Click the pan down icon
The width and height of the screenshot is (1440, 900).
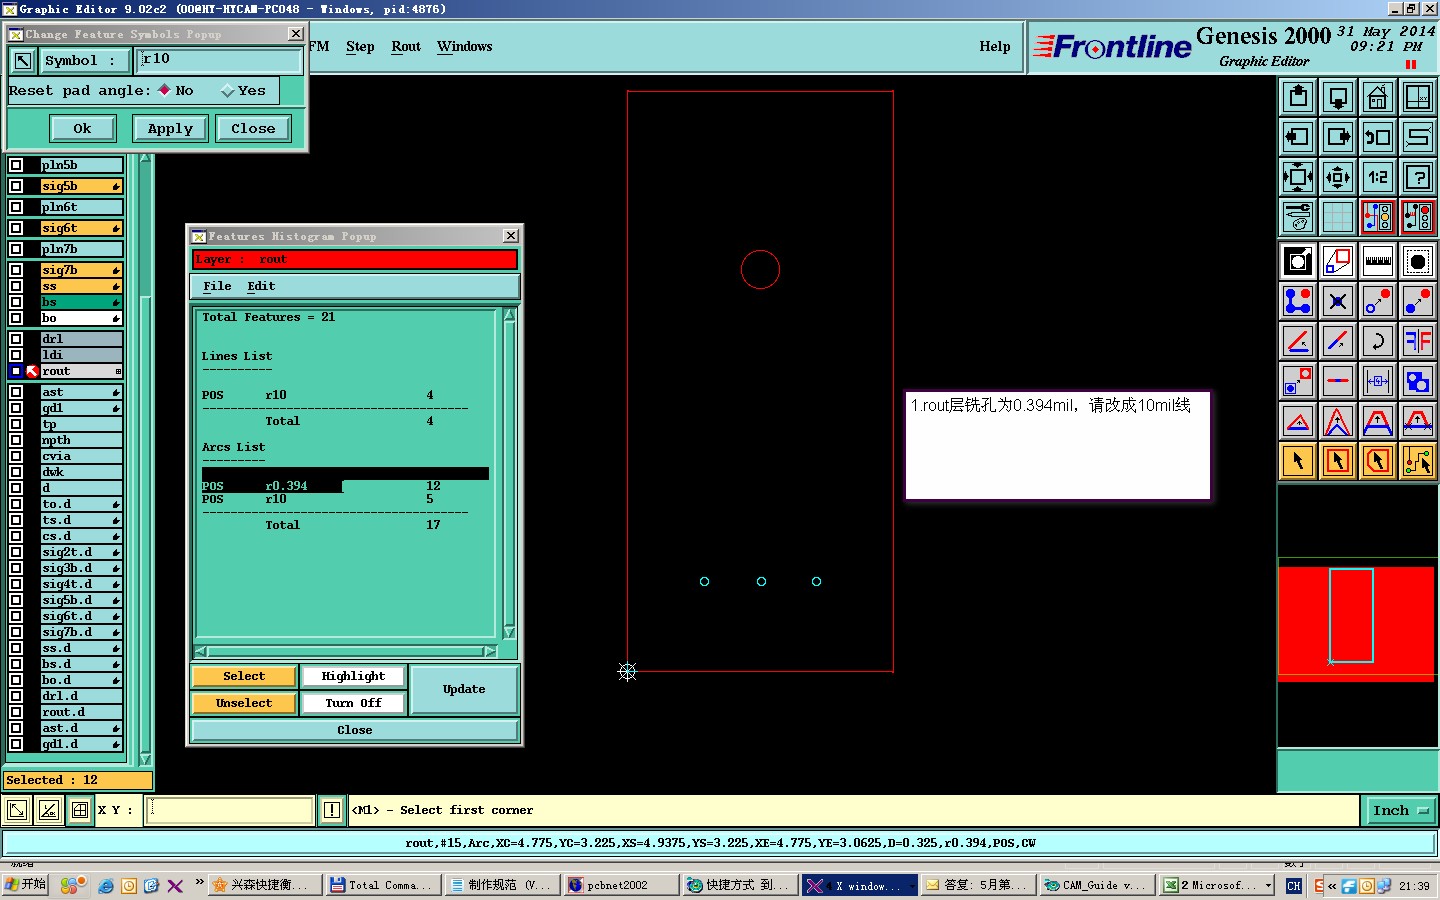1338,97
